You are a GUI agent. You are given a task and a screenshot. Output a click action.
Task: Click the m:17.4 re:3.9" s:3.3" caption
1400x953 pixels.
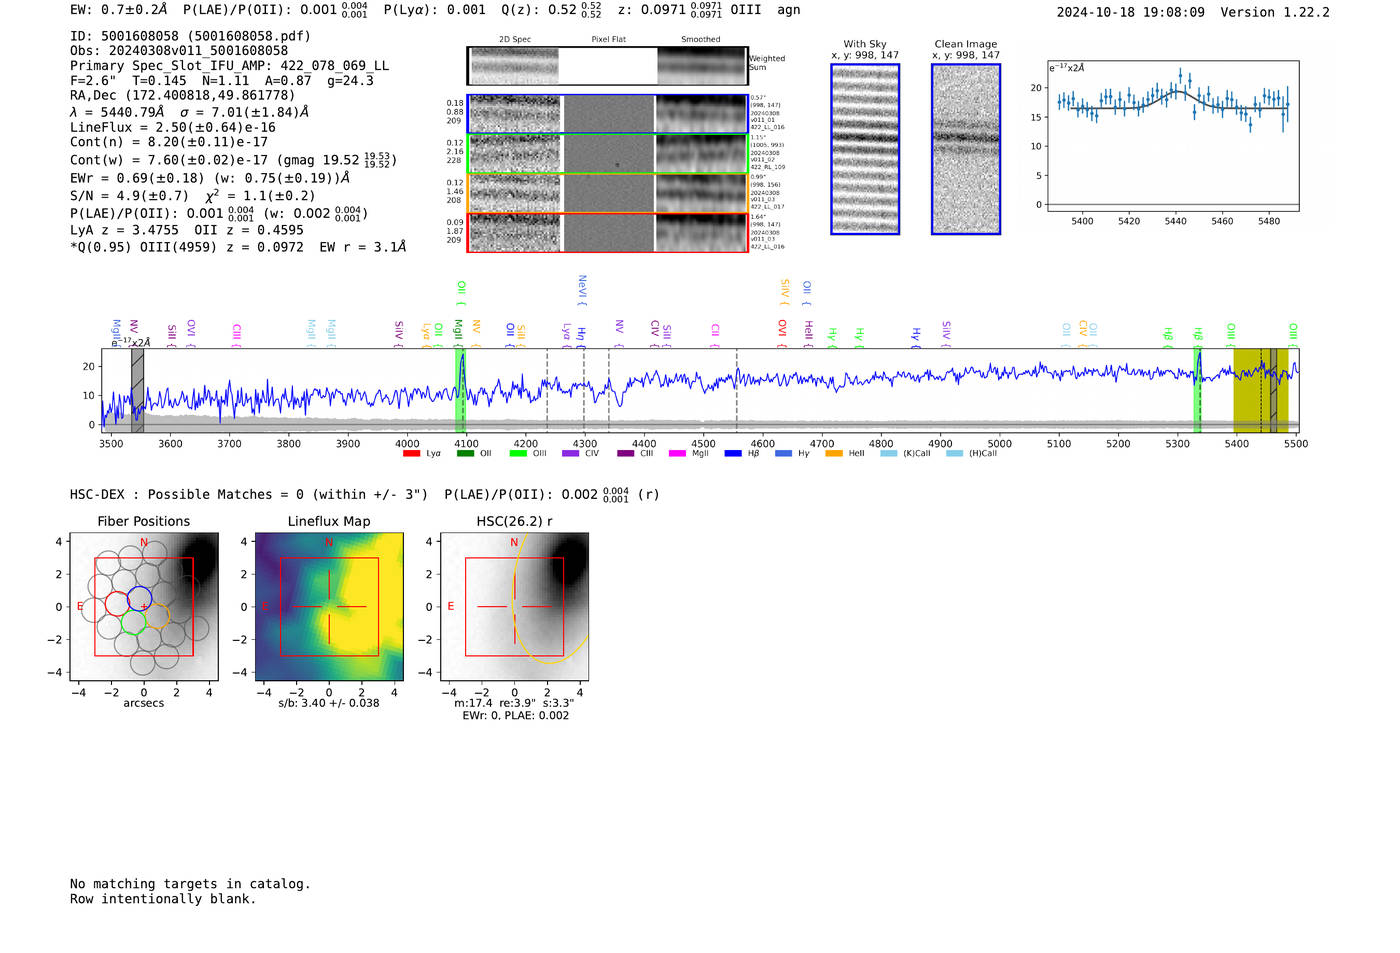[515, 703]
